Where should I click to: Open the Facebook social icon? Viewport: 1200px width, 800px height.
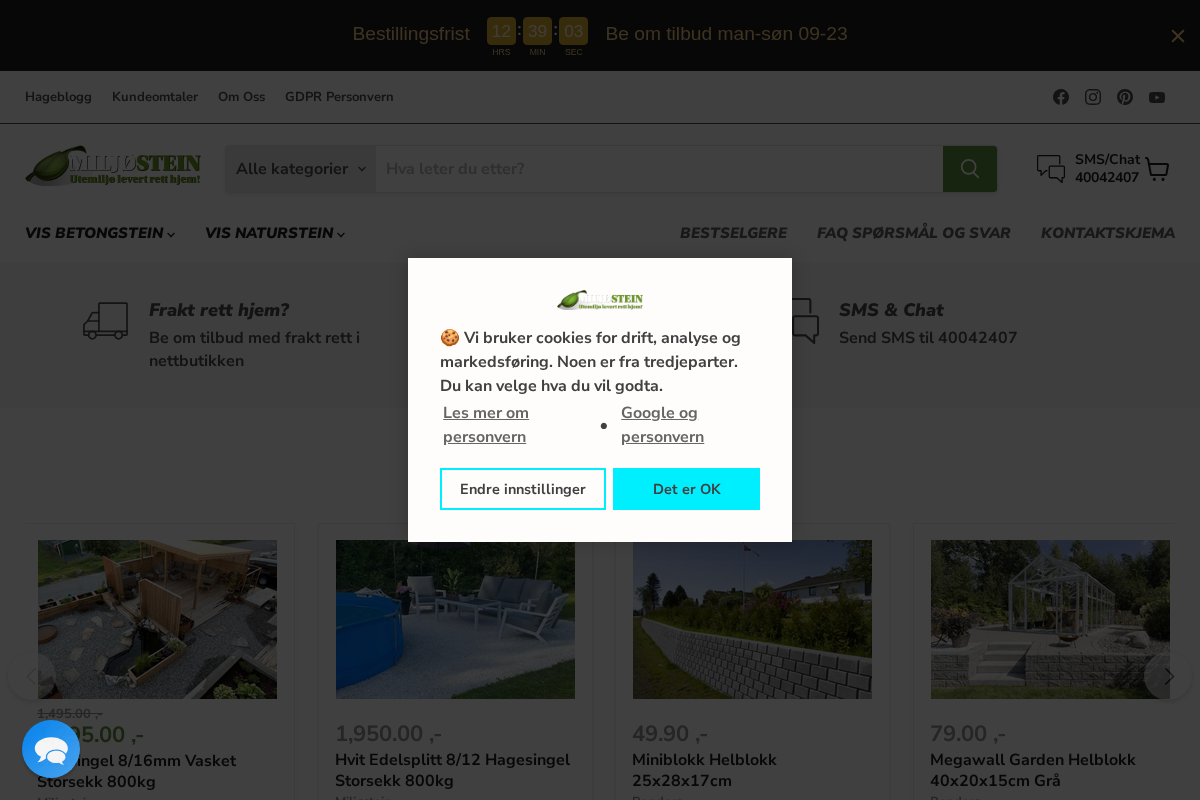click(1061, 97)
